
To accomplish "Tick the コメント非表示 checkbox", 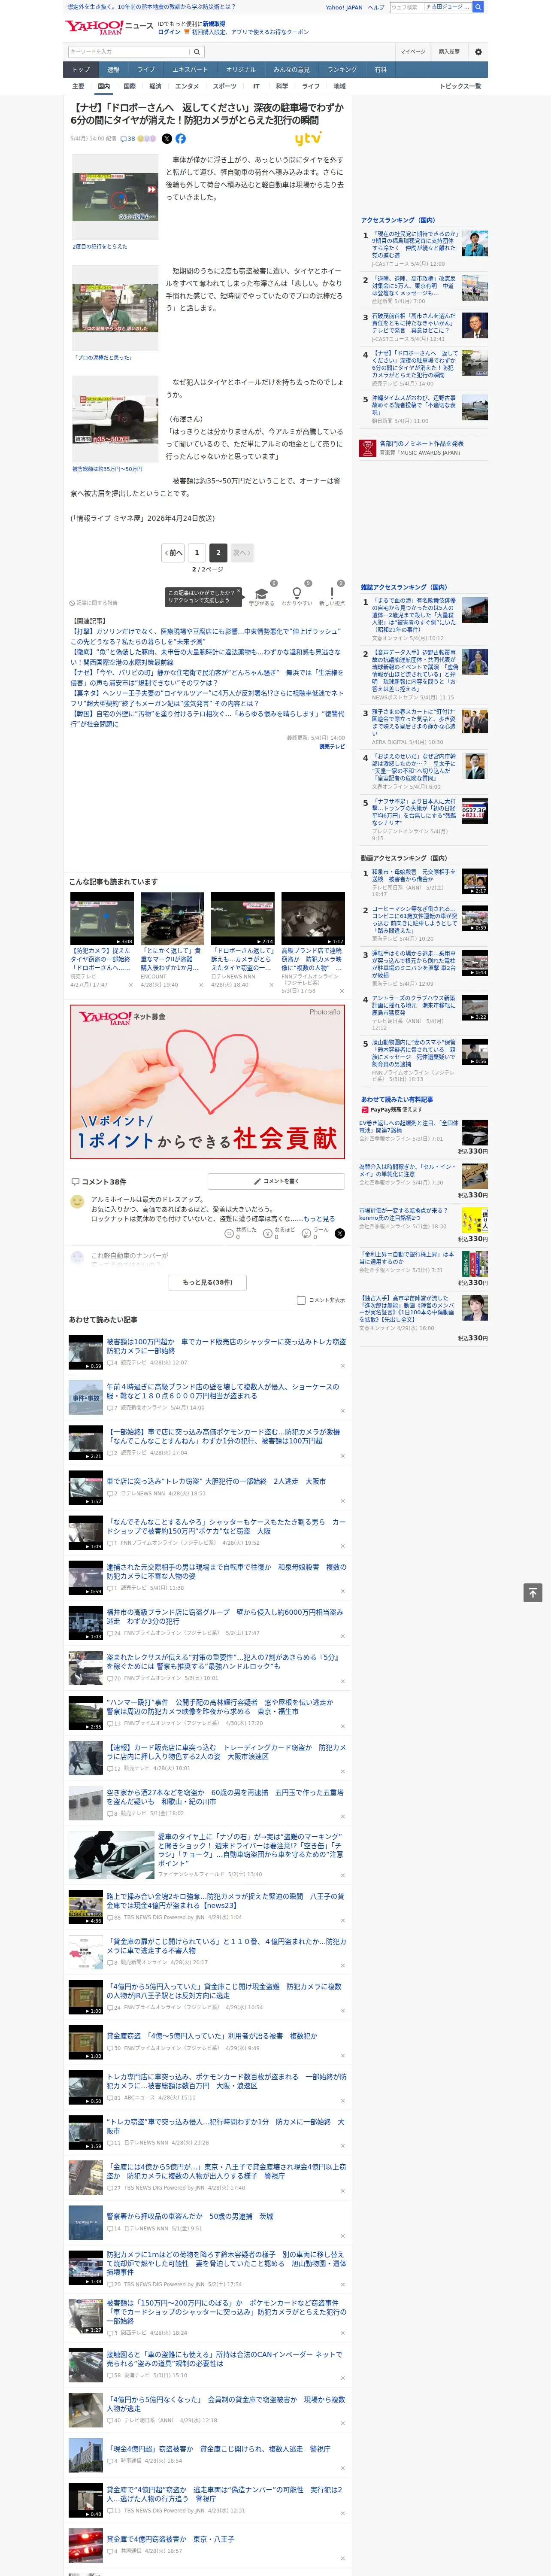I will [301, 1300].
